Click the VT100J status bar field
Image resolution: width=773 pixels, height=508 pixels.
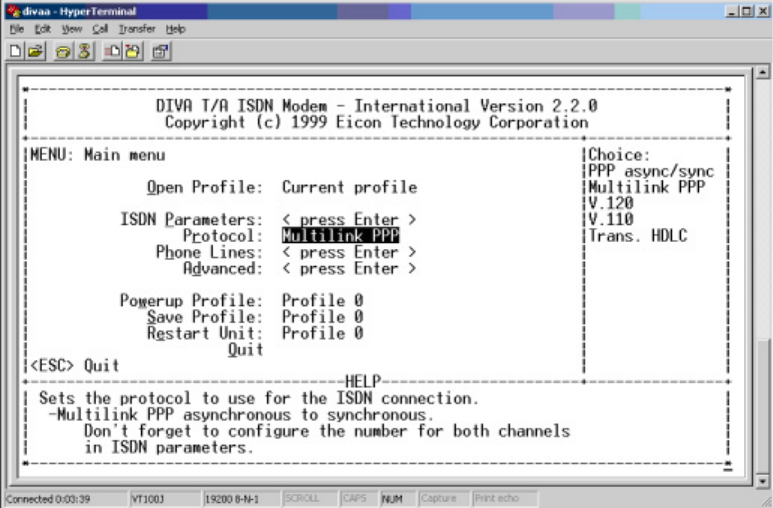click(x=165, y=499)
